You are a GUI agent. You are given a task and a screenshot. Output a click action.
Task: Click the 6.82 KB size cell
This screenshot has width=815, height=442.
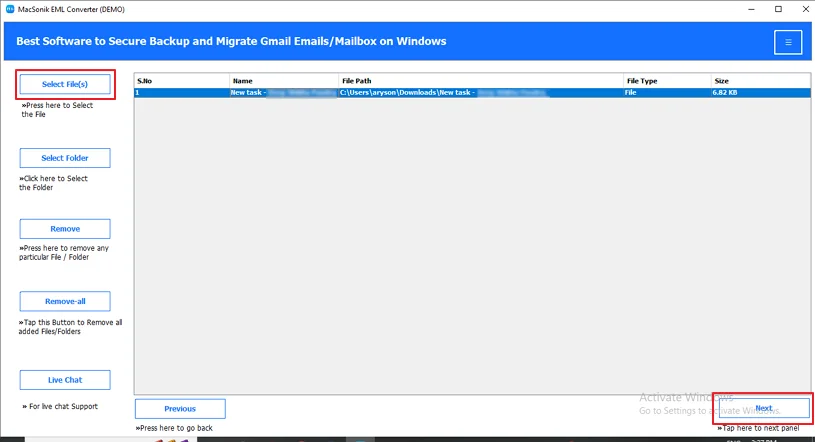tap(760, 93)
